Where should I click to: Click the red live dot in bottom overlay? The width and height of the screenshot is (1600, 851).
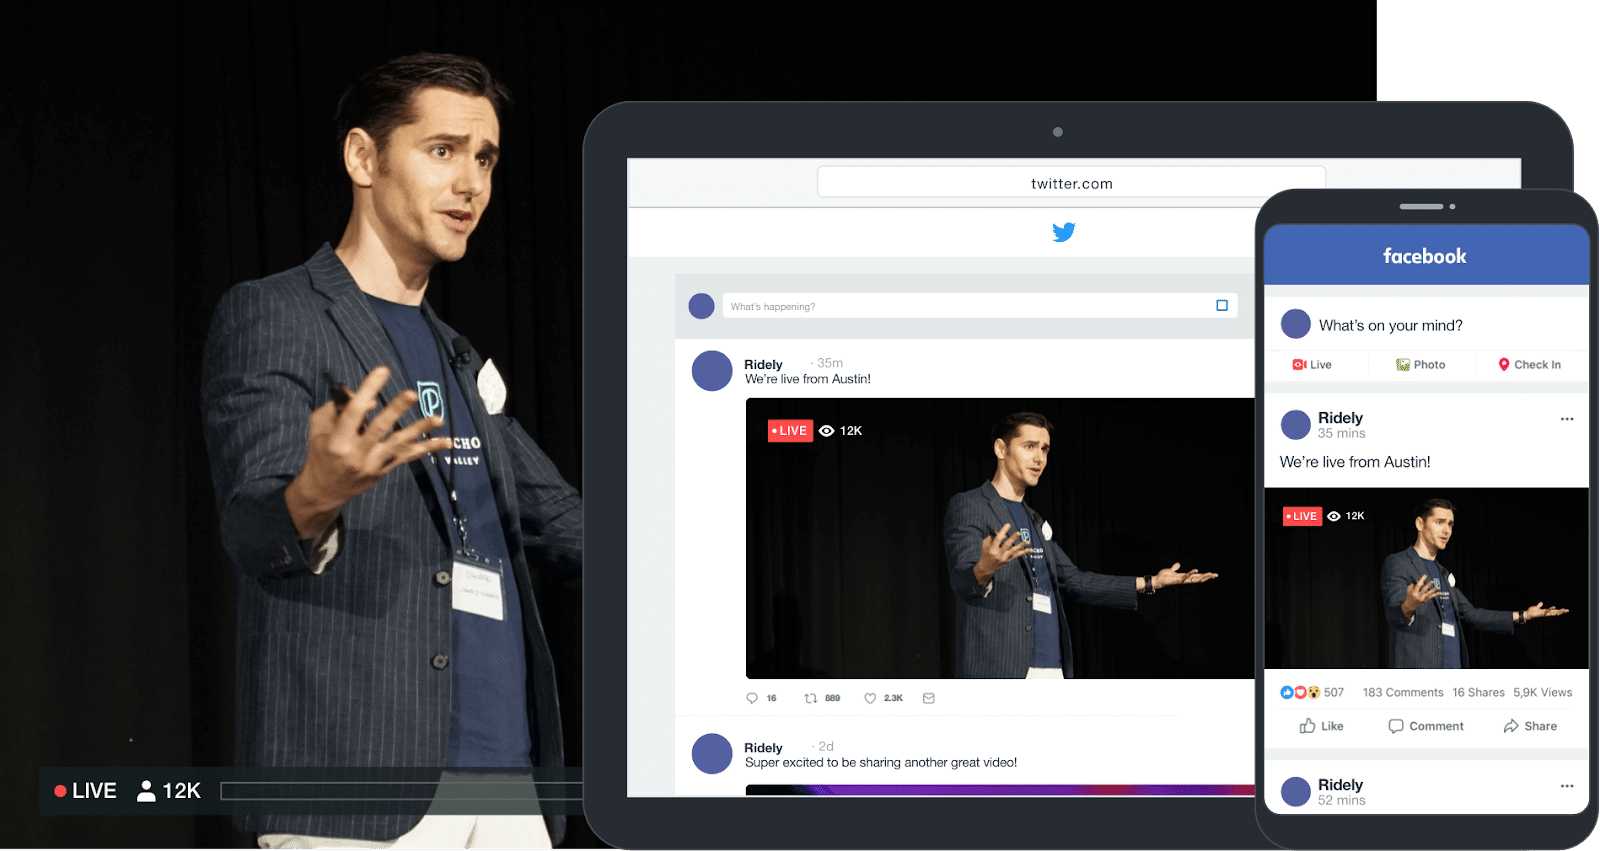(x=61, y=791)
